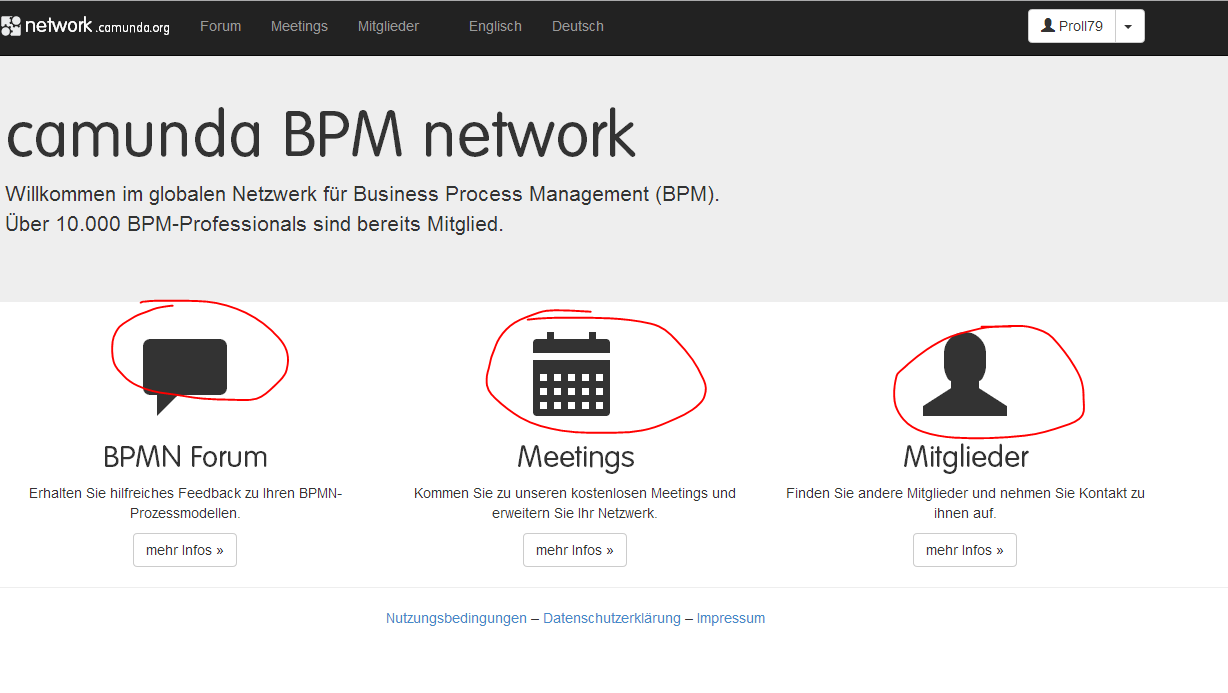Click the Proll79 user button
1228x693 pixels.
[1071, 26]
